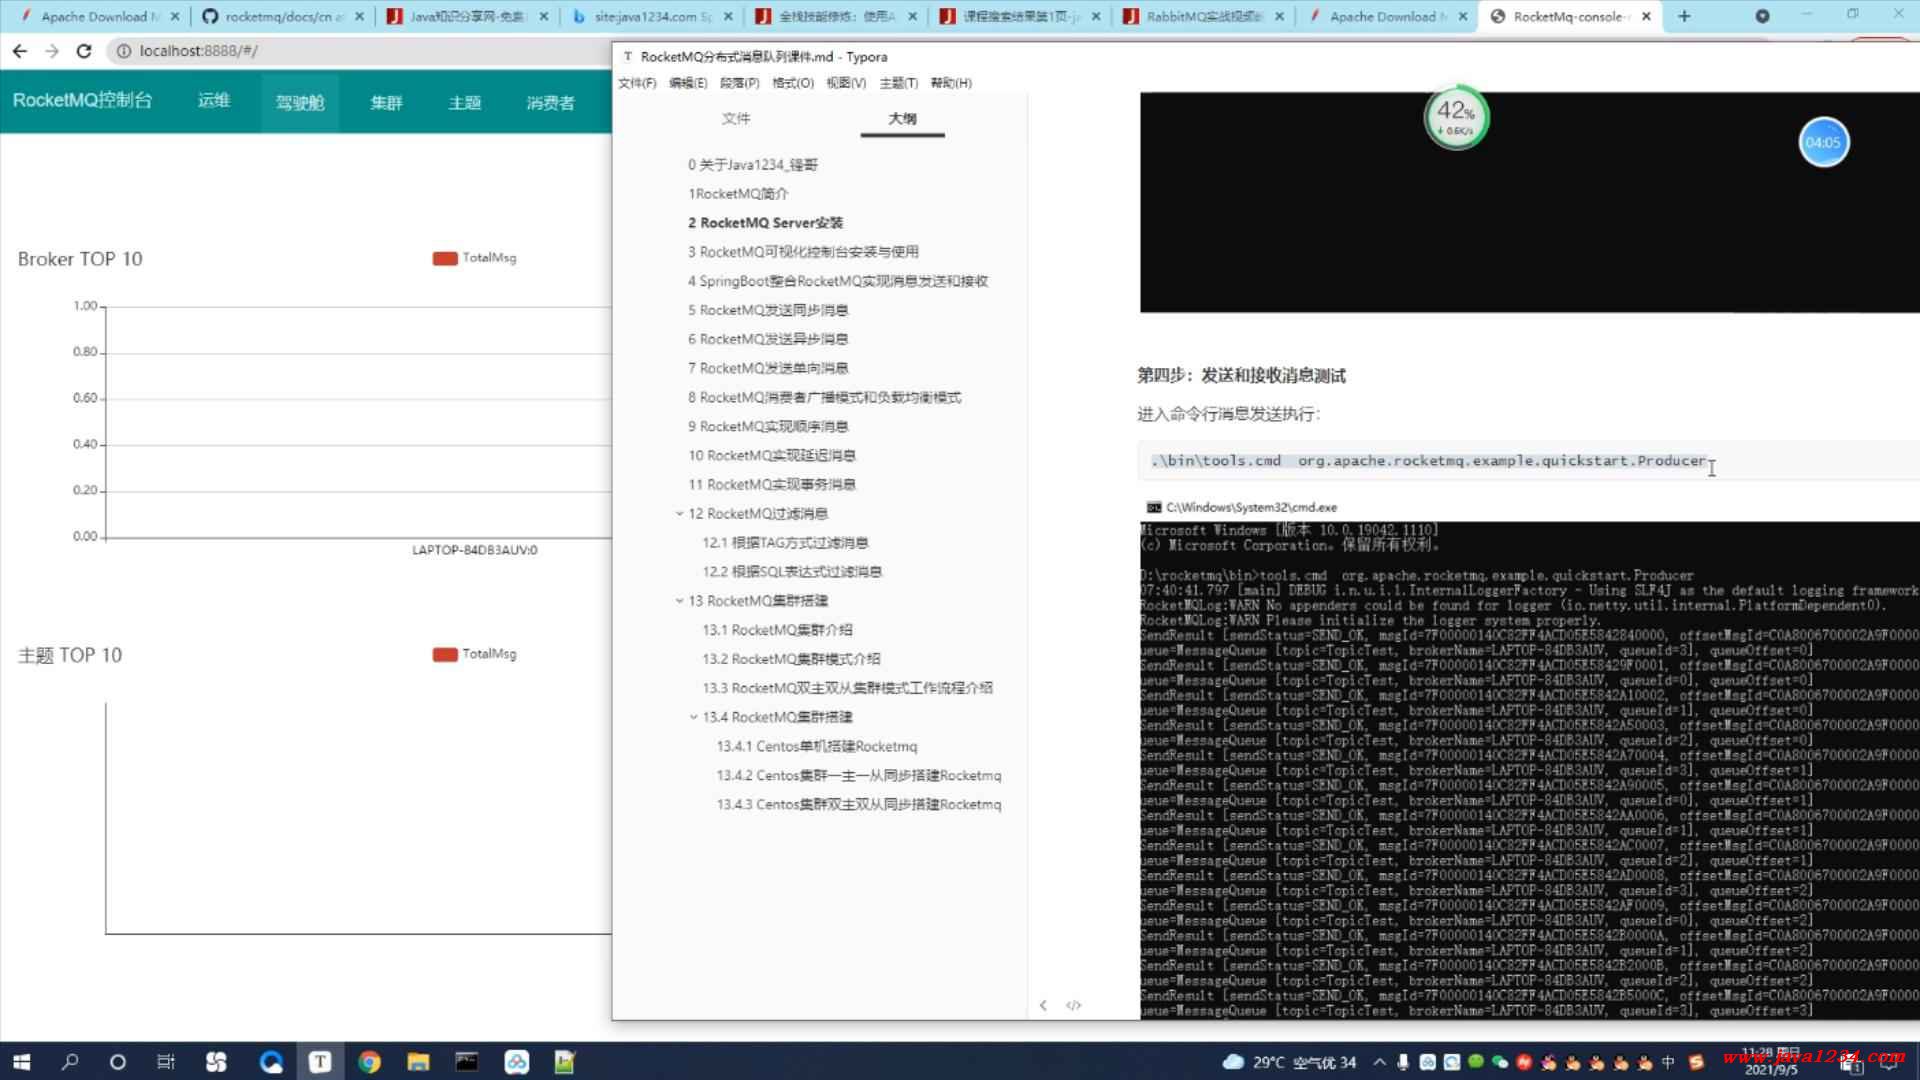The width and height of the screenshot is (1920, 1080).
Task: Open Typora 主题(T) menu
Action: (x=899, y=83)
